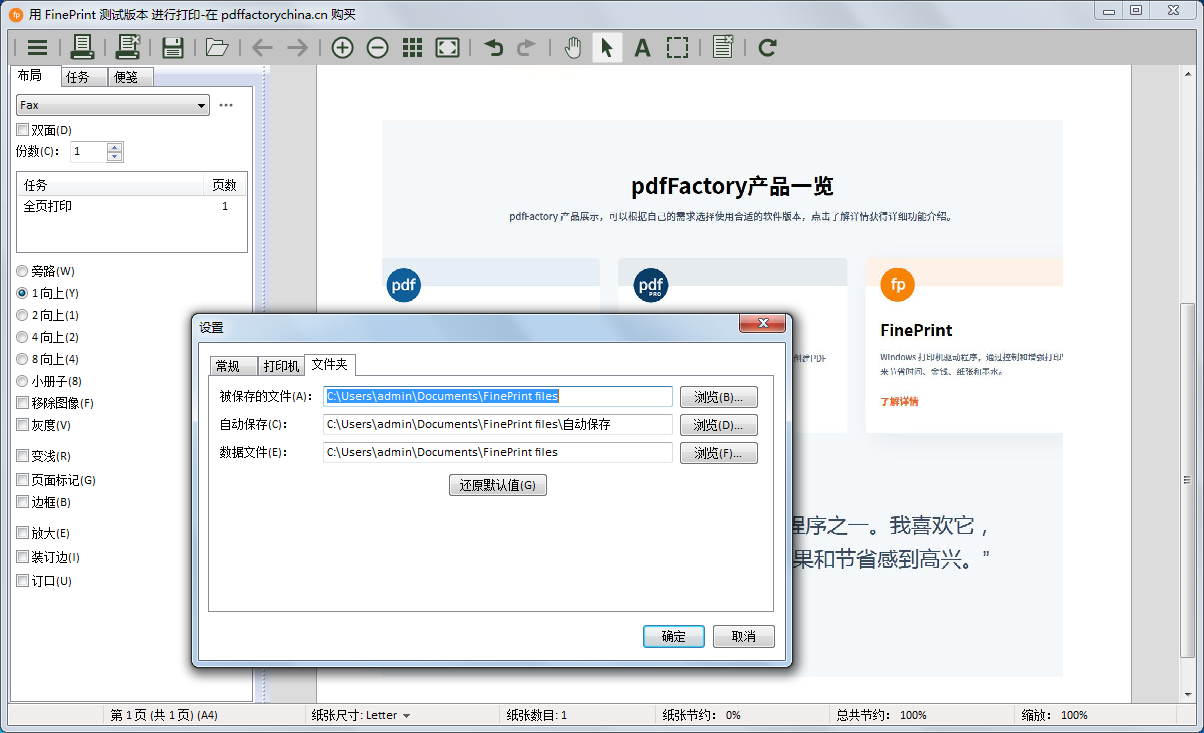Viewport: 1204px width, 733px height.
Task: Select the 全页打印 row in task list
Action: click(131, 206)
